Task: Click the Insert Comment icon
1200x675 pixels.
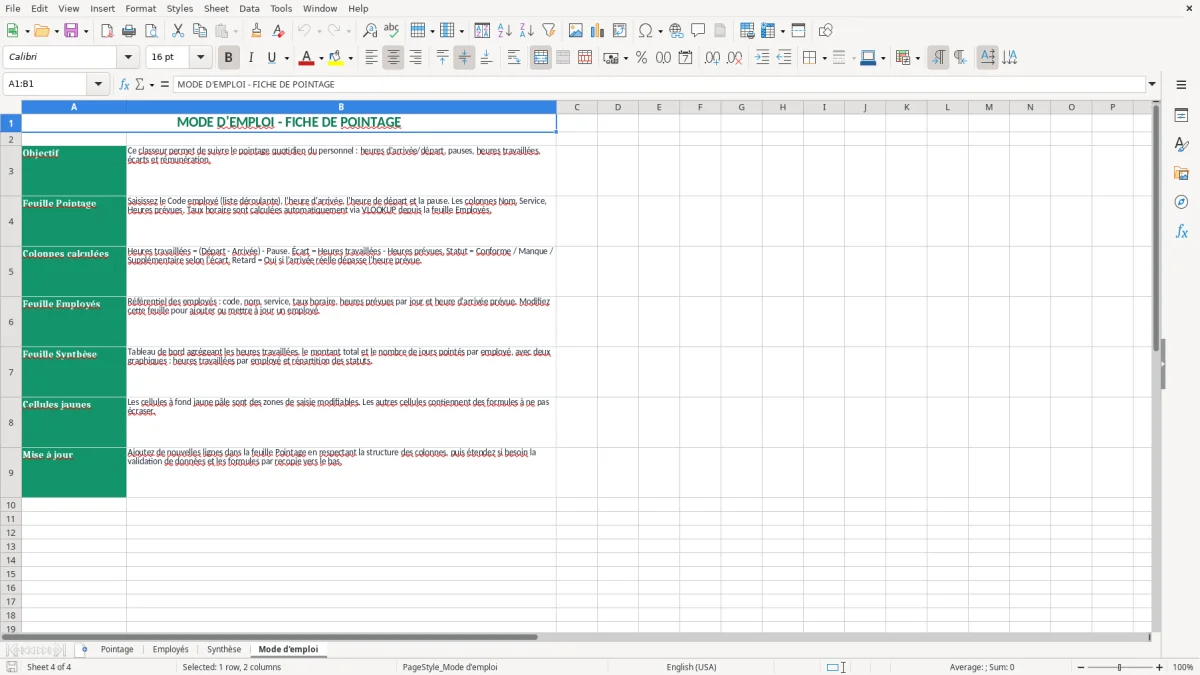Action: coord(698,31)
